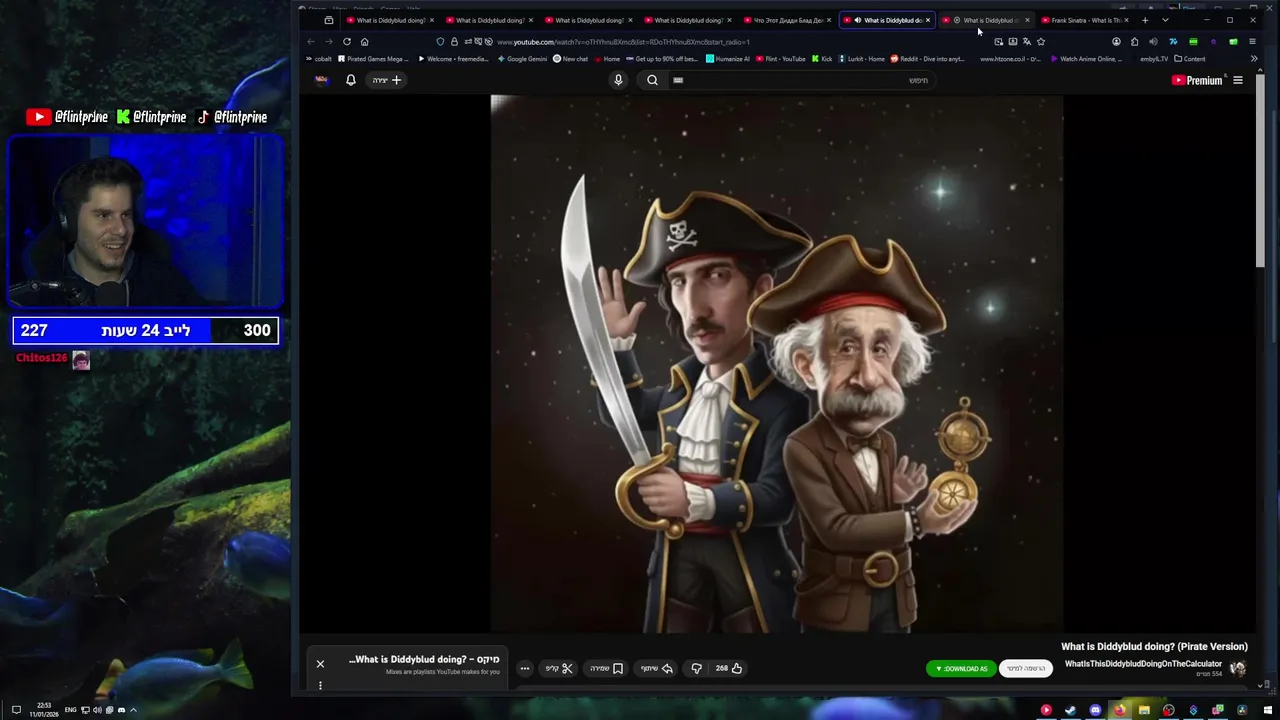Click the YouTube create button
1280x720 pixels.
click(387, 80)
